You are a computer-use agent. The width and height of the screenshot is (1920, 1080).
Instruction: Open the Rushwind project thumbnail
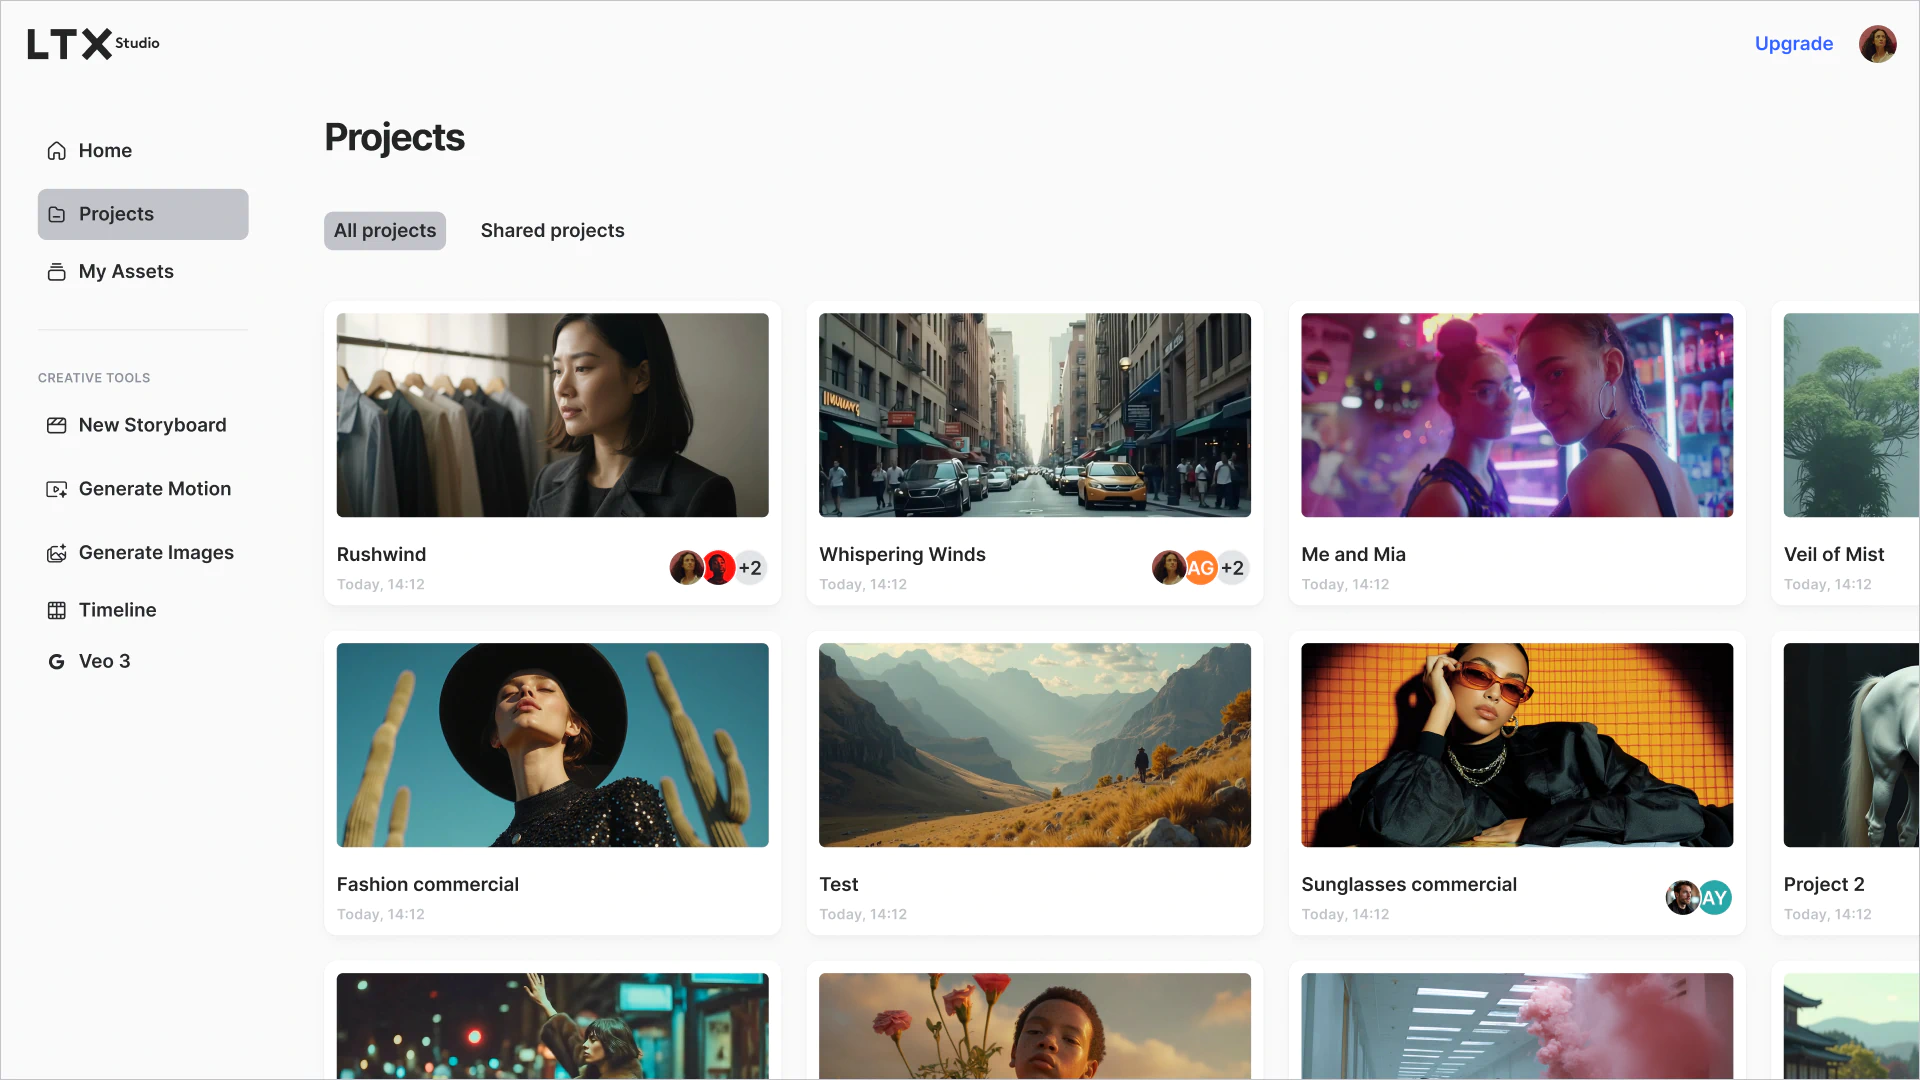click(x=552, y=415)
